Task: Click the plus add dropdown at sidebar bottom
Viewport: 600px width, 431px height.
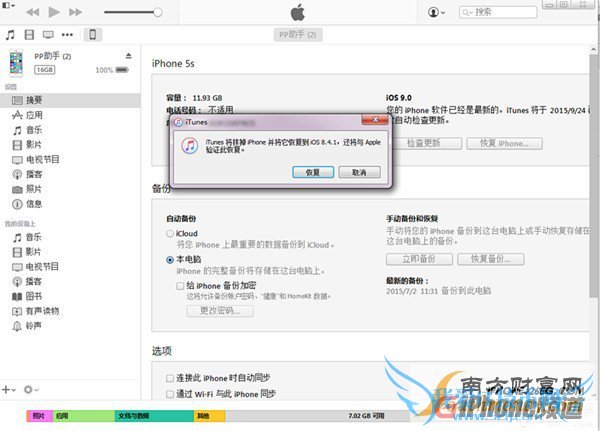Action: (9, 390)
